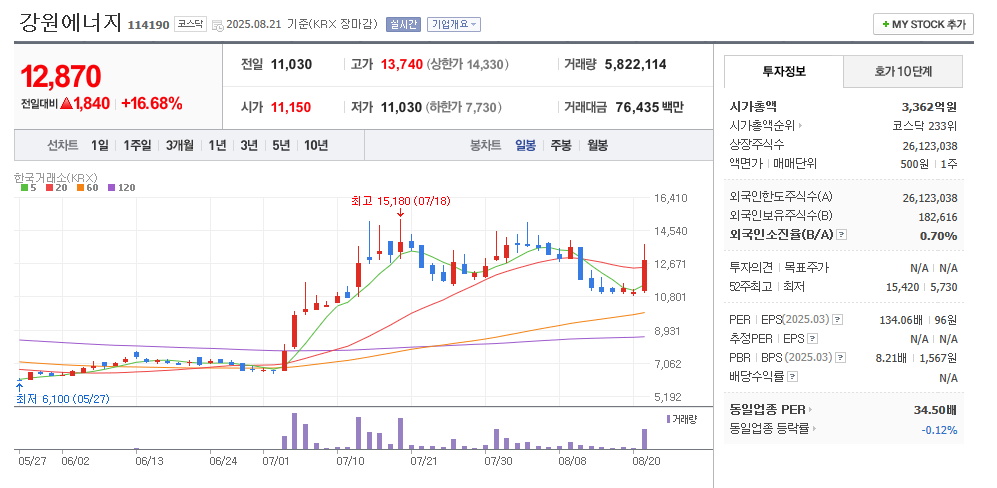Click the 52주최고 value 15,420
This screenshot has width=997, height=488.
pyautogui.click(x=902, y=287)
